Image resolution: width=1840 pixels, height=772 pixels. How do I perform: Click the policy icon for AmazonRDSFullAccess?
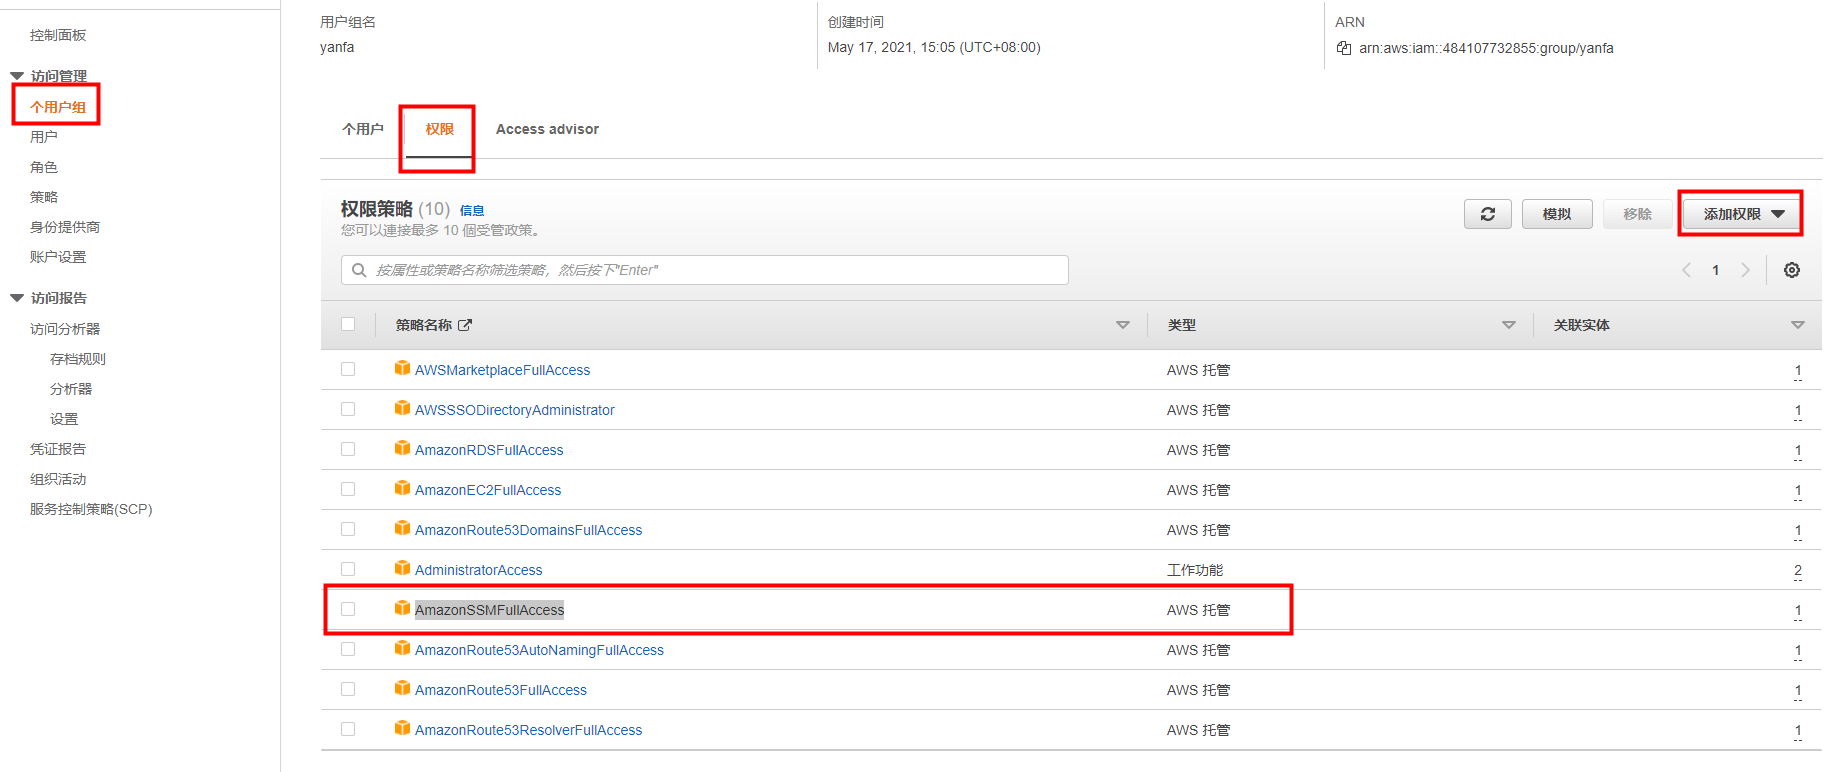click(x=402, y=448)
